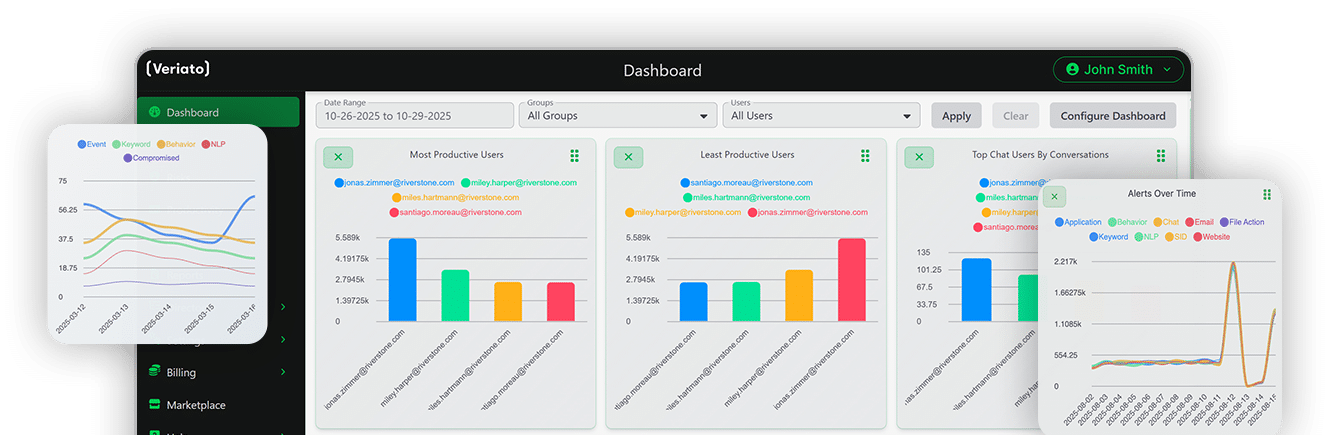Click tallest blue bar in Top Chat Users
Image resolution: width=1330 pixels, height=435 pixels.
[976, 290]
